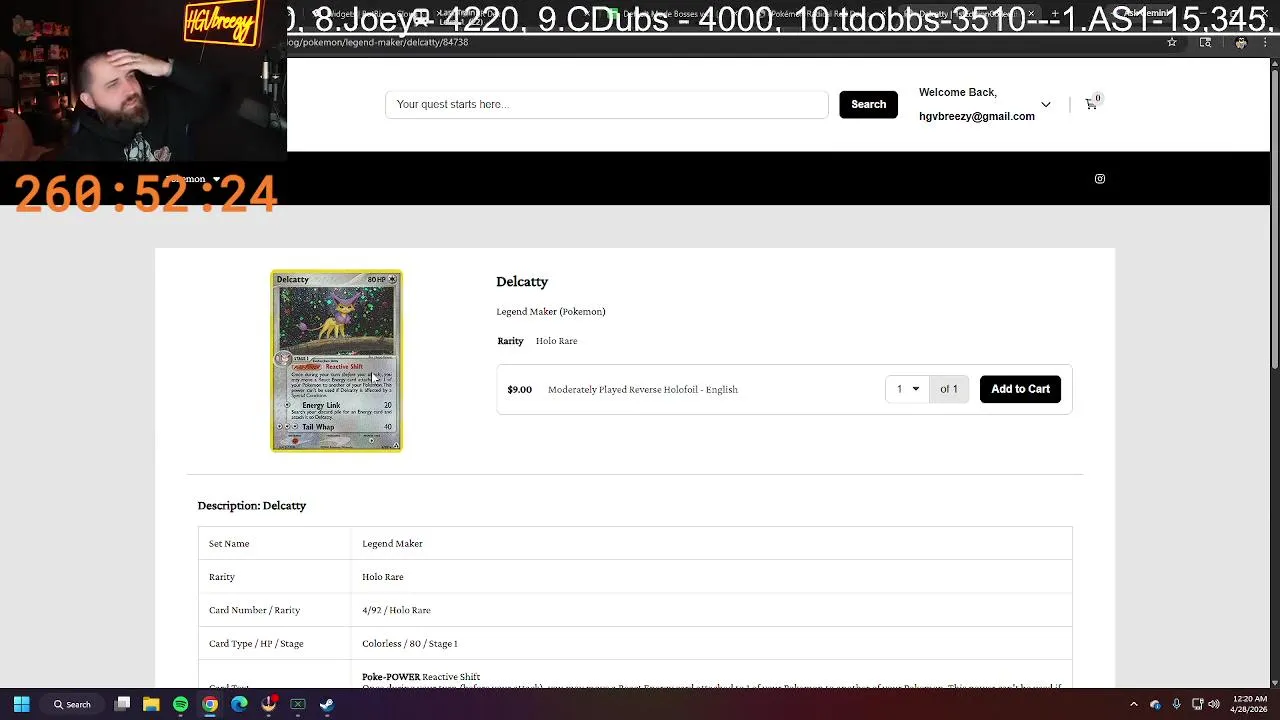Viewport: 1280px width, 720px height.
Task: Open a new browser tab with plus
Action: pyautogui.click(x=1054, y=14)
